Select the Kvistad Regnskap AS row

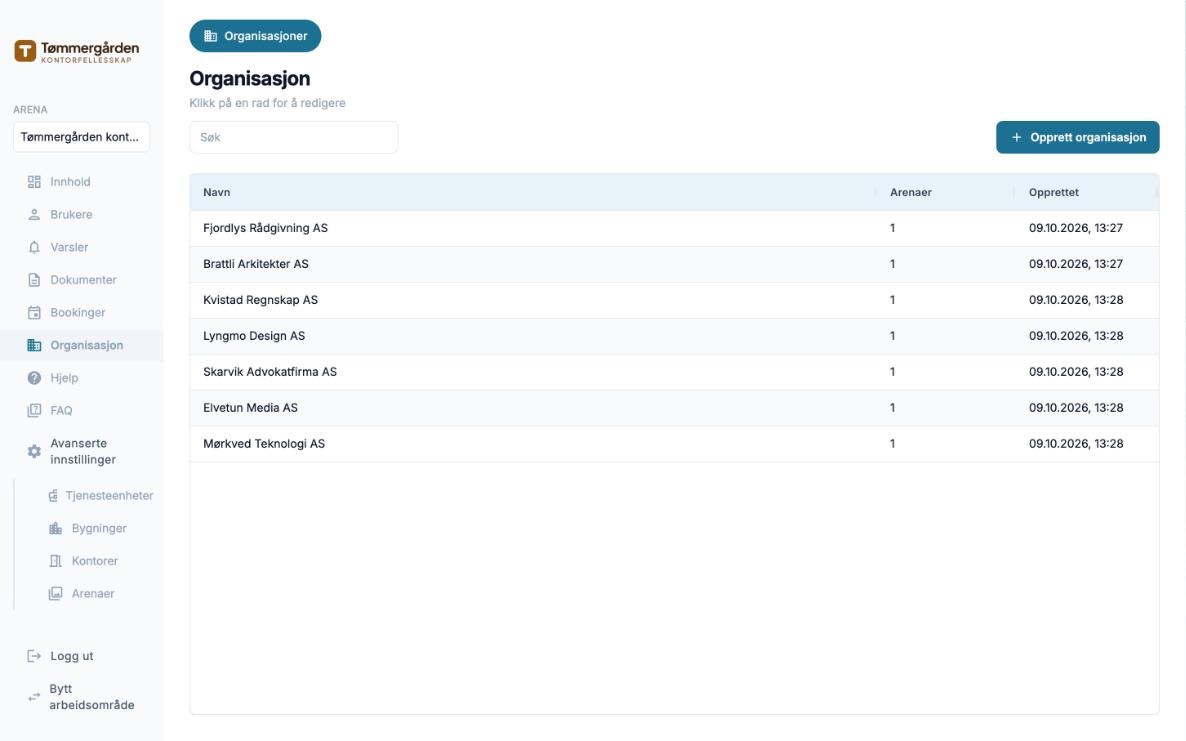point(674,300)
